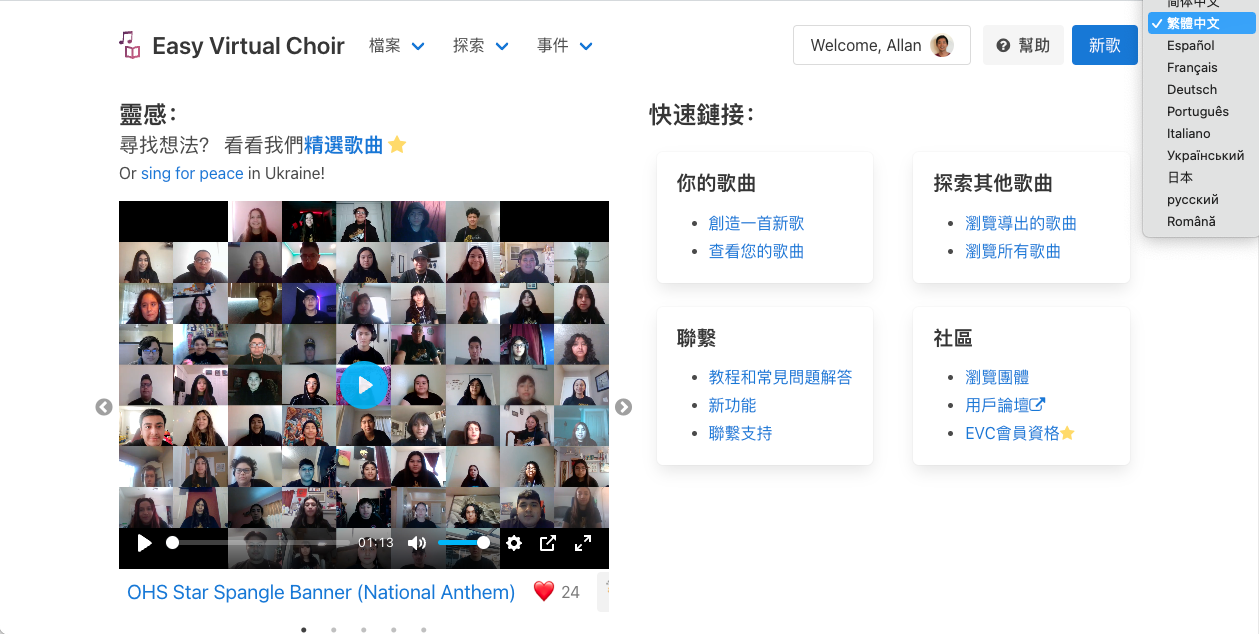
Task: Open the 精選歌曲 link
Action: coord(344,145)
